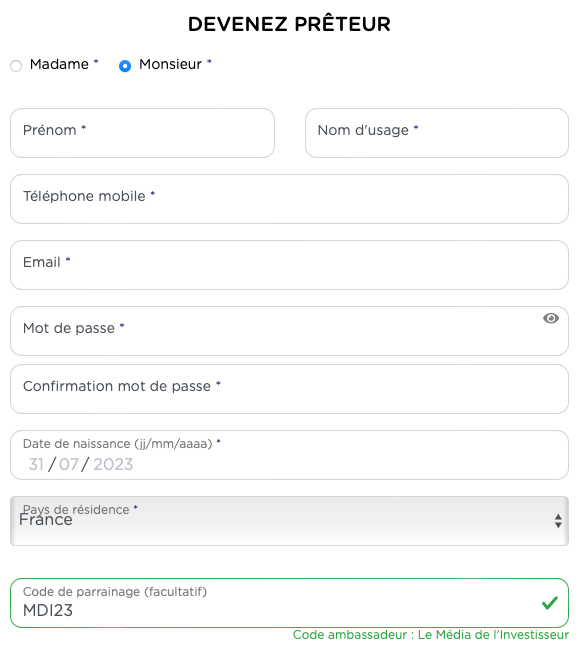Click the green checkmark in referral field
This screenshot has width=580, height=649.
pyautogui.click(x=550, y=603)
